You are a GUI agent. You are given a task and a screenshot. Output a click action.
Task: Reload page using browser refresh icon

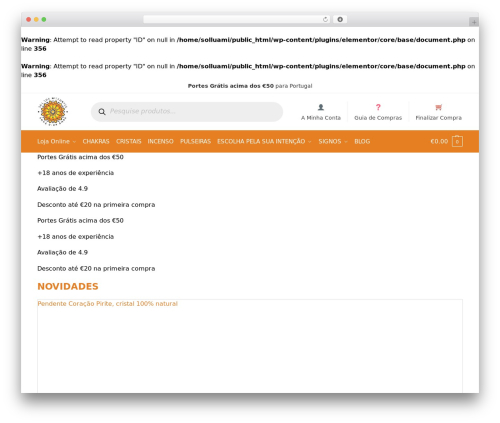point(325,19)
